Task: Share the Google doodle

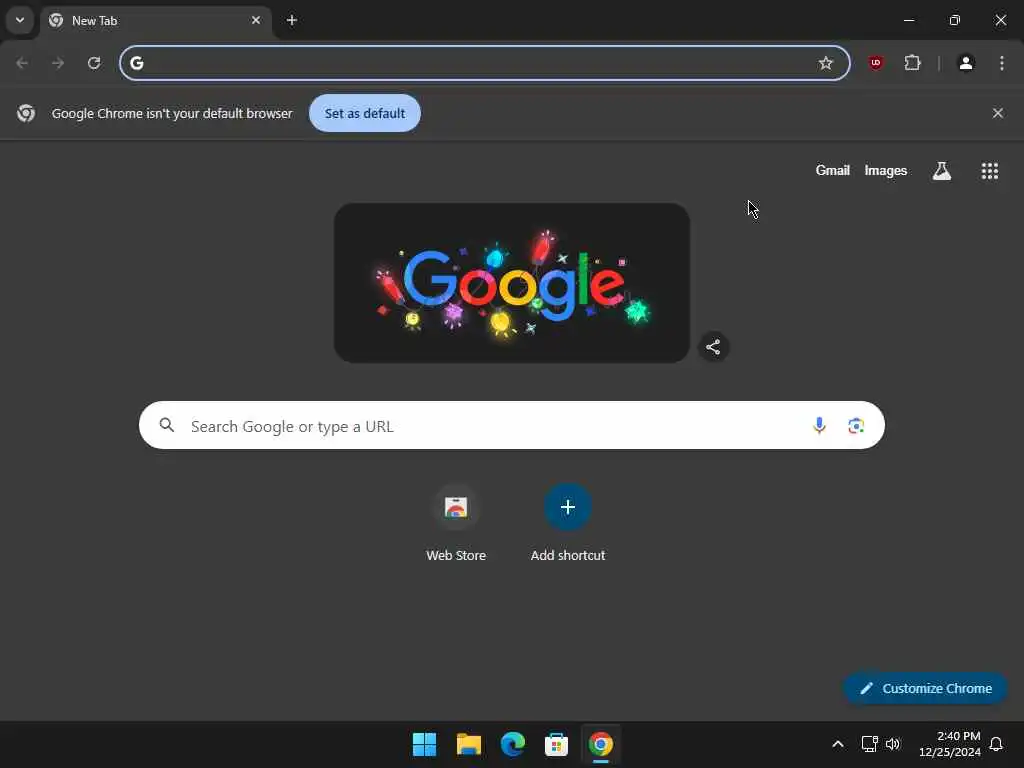Action: (x=713, y=347)
